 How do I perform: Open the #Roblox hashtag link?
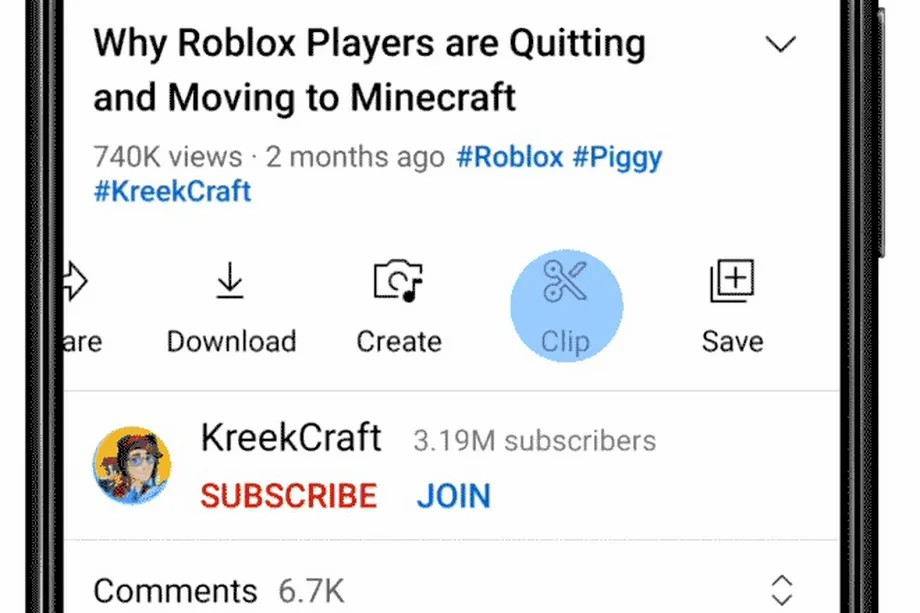pyautogui.click(x=509, y=157)
